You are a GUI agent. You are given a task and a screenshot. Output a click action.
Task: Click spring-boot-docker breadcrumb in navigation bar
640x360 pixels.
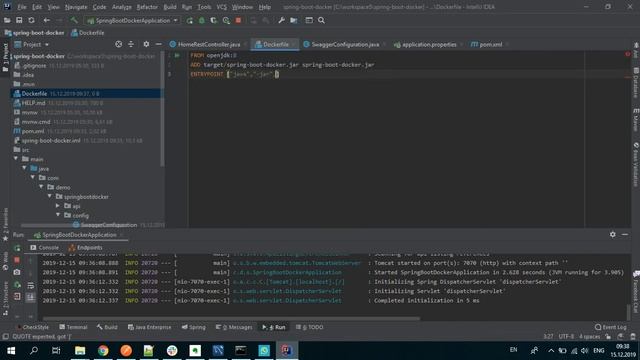pyautogui.click(x=35, y=33)
